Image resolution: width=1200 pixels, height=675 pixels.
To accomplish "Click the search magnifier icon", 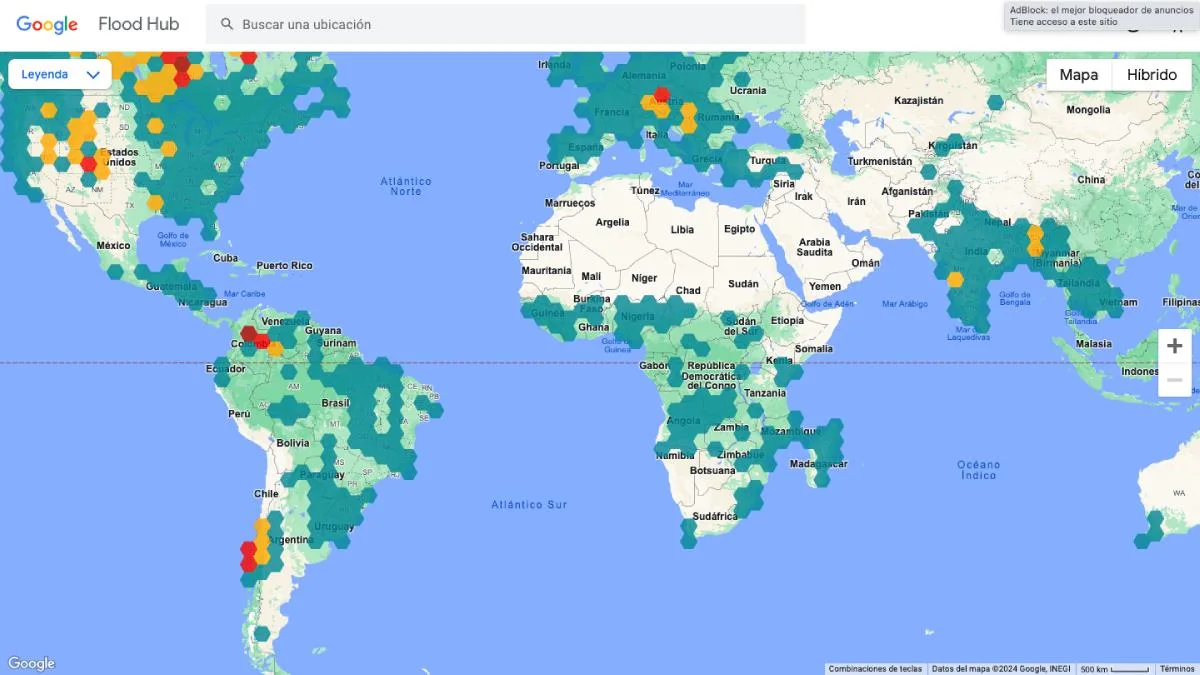I will click(227, 24).
